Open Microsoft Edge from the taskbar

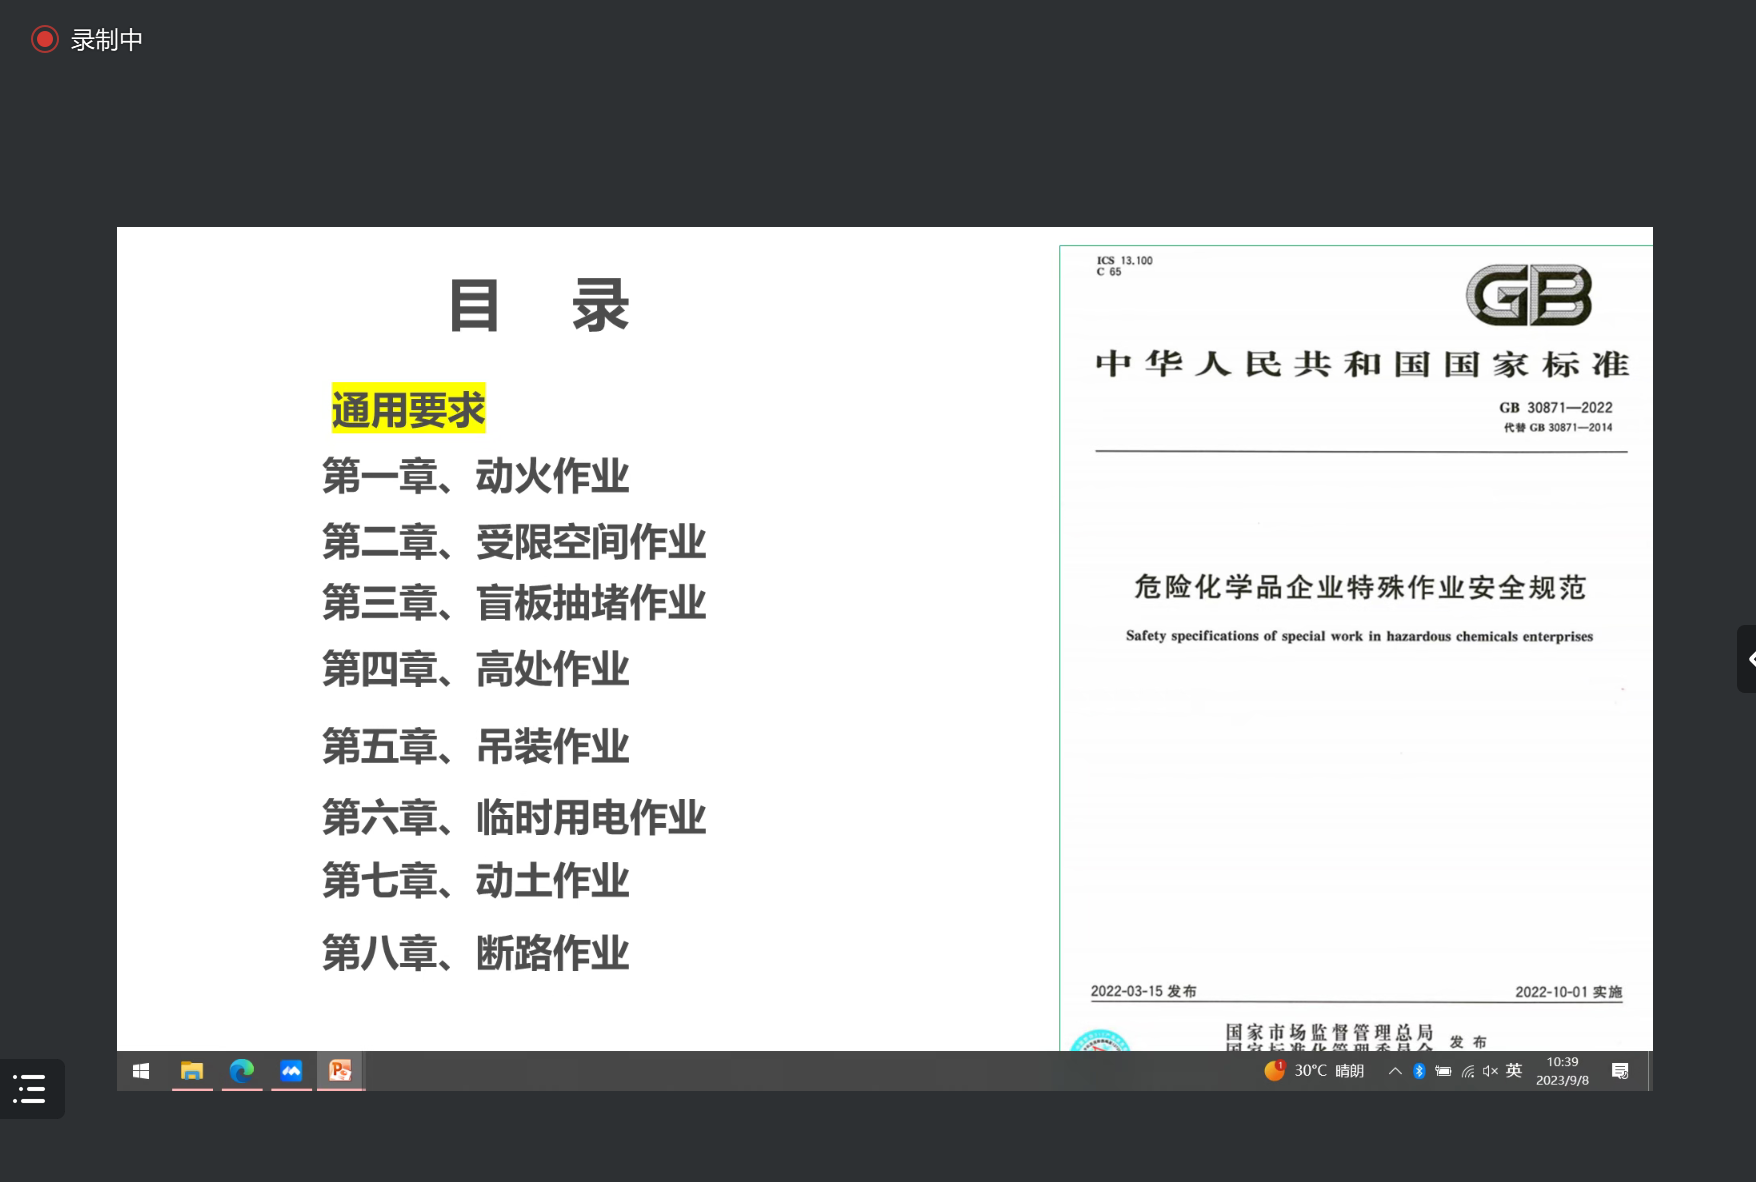[x=242, y=1071]
